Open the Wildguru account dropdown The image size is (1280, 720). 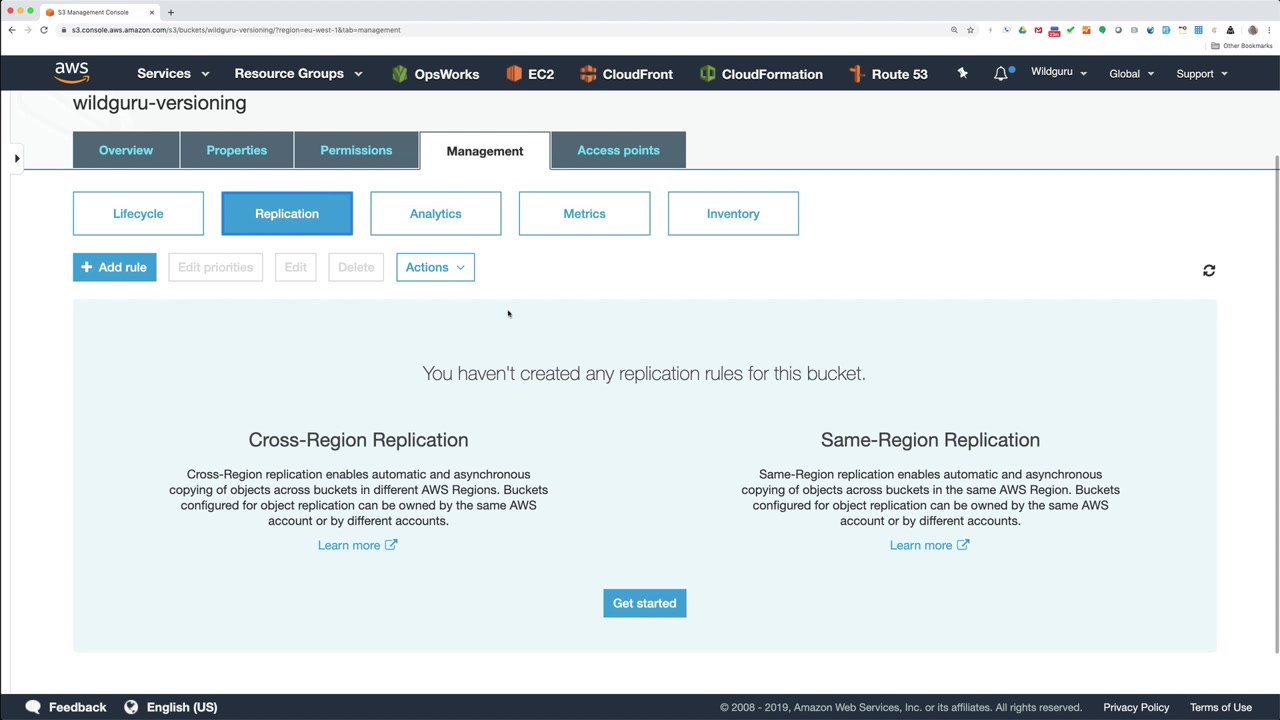click(1059, 73)
